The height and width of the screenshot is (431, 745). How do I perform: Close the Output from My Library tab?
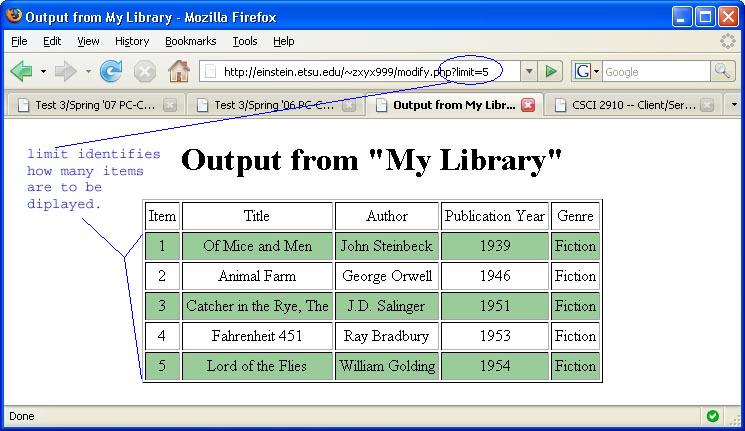(528, 105)
